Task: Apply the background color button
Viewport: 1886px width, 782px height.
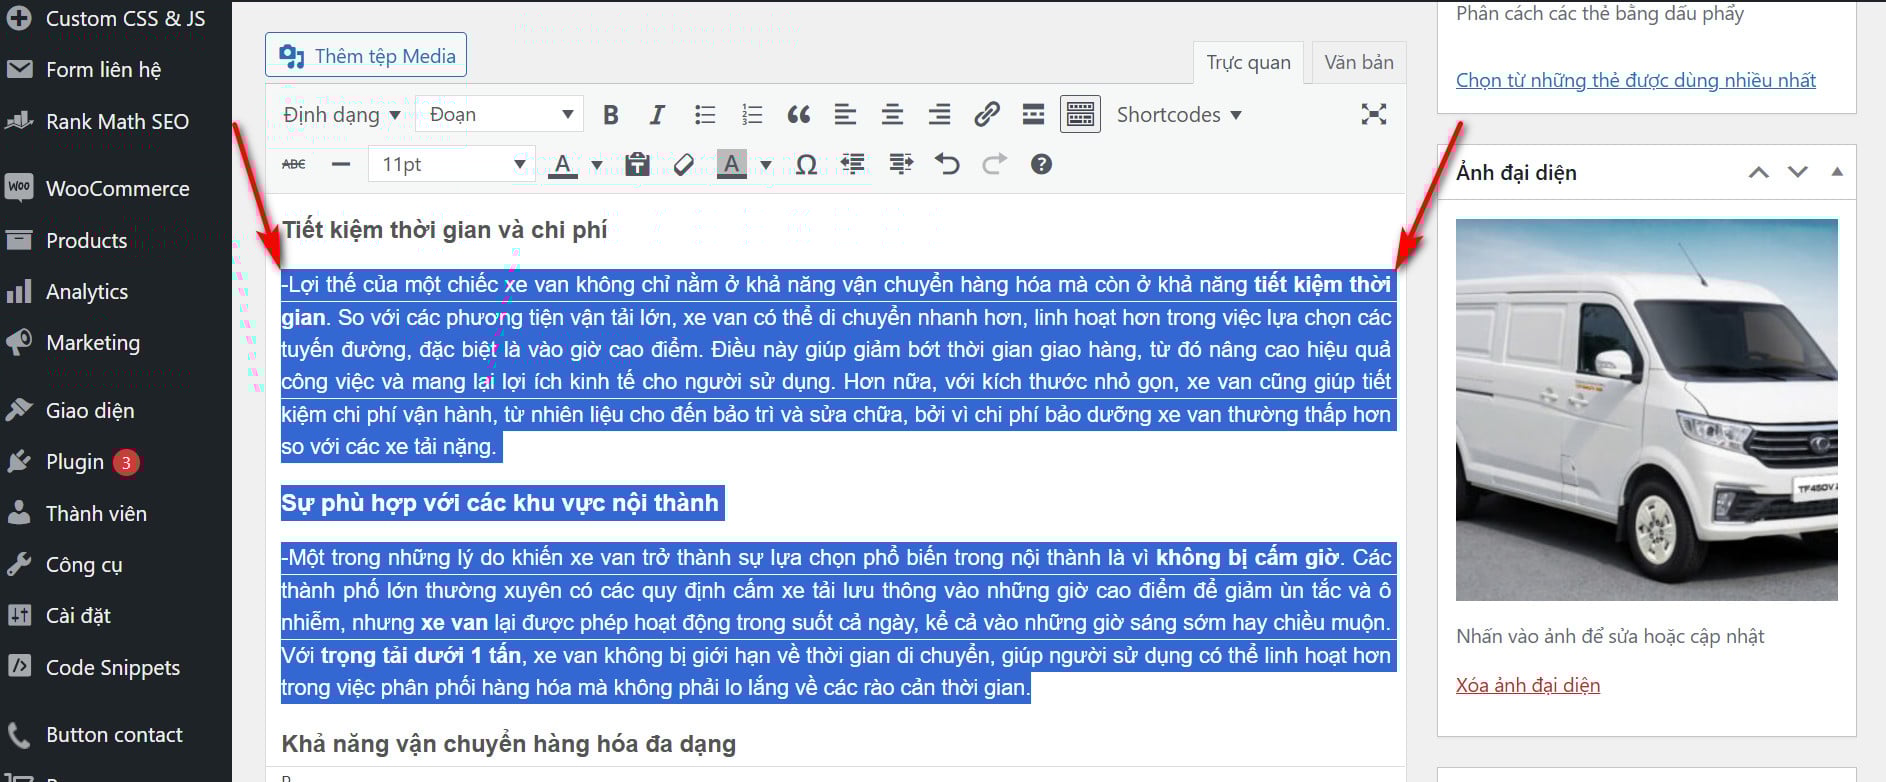Action: tap(732, 164)
